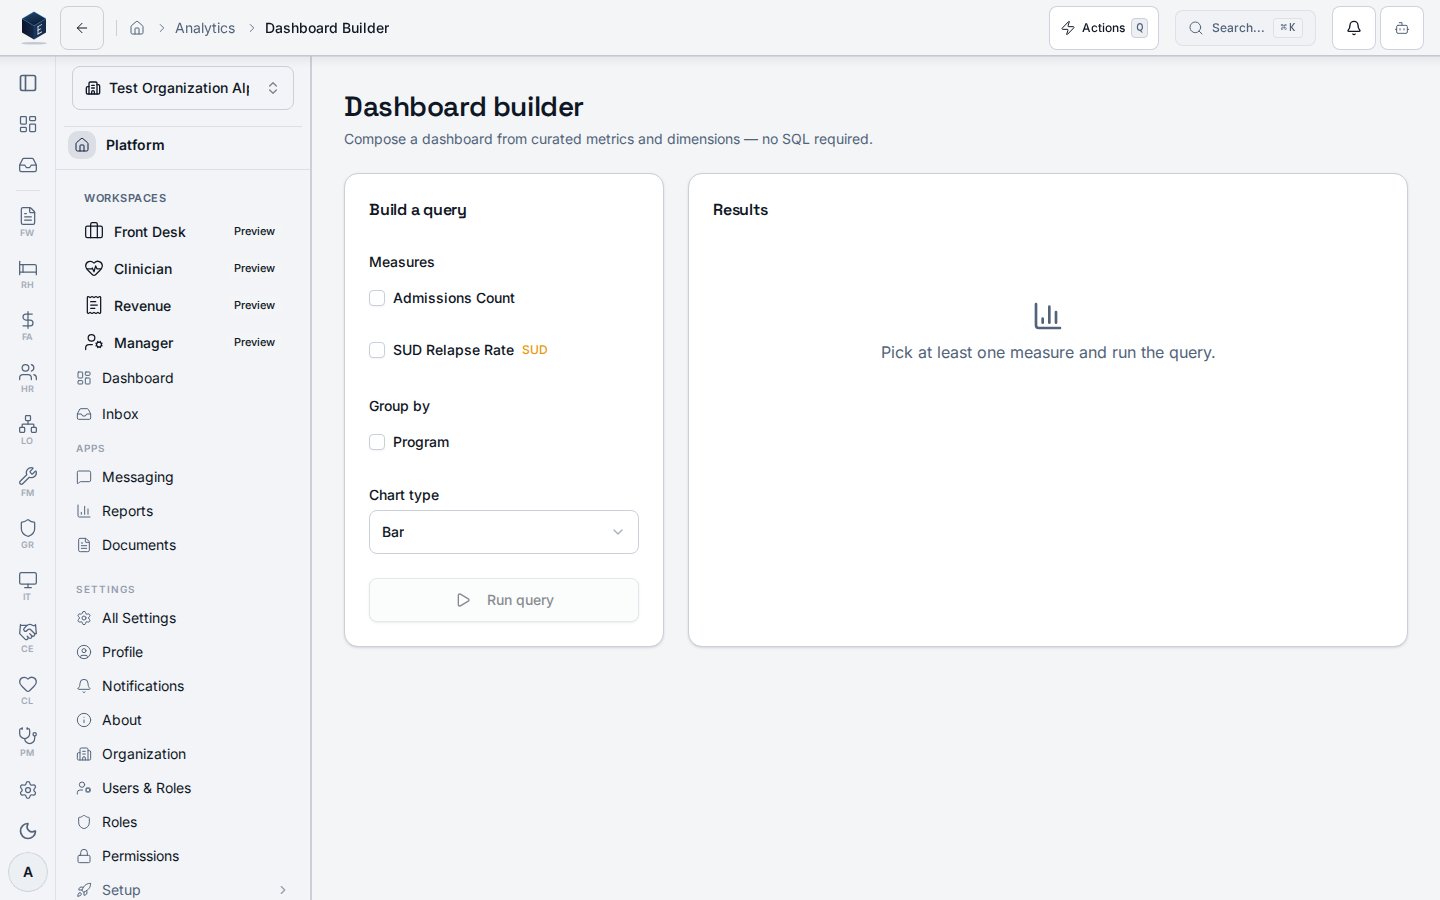Image resolution: width=1440 pixels, height=900 pixels.
Task: Toggle dark mode moon icon
Action: pos(28,831)
